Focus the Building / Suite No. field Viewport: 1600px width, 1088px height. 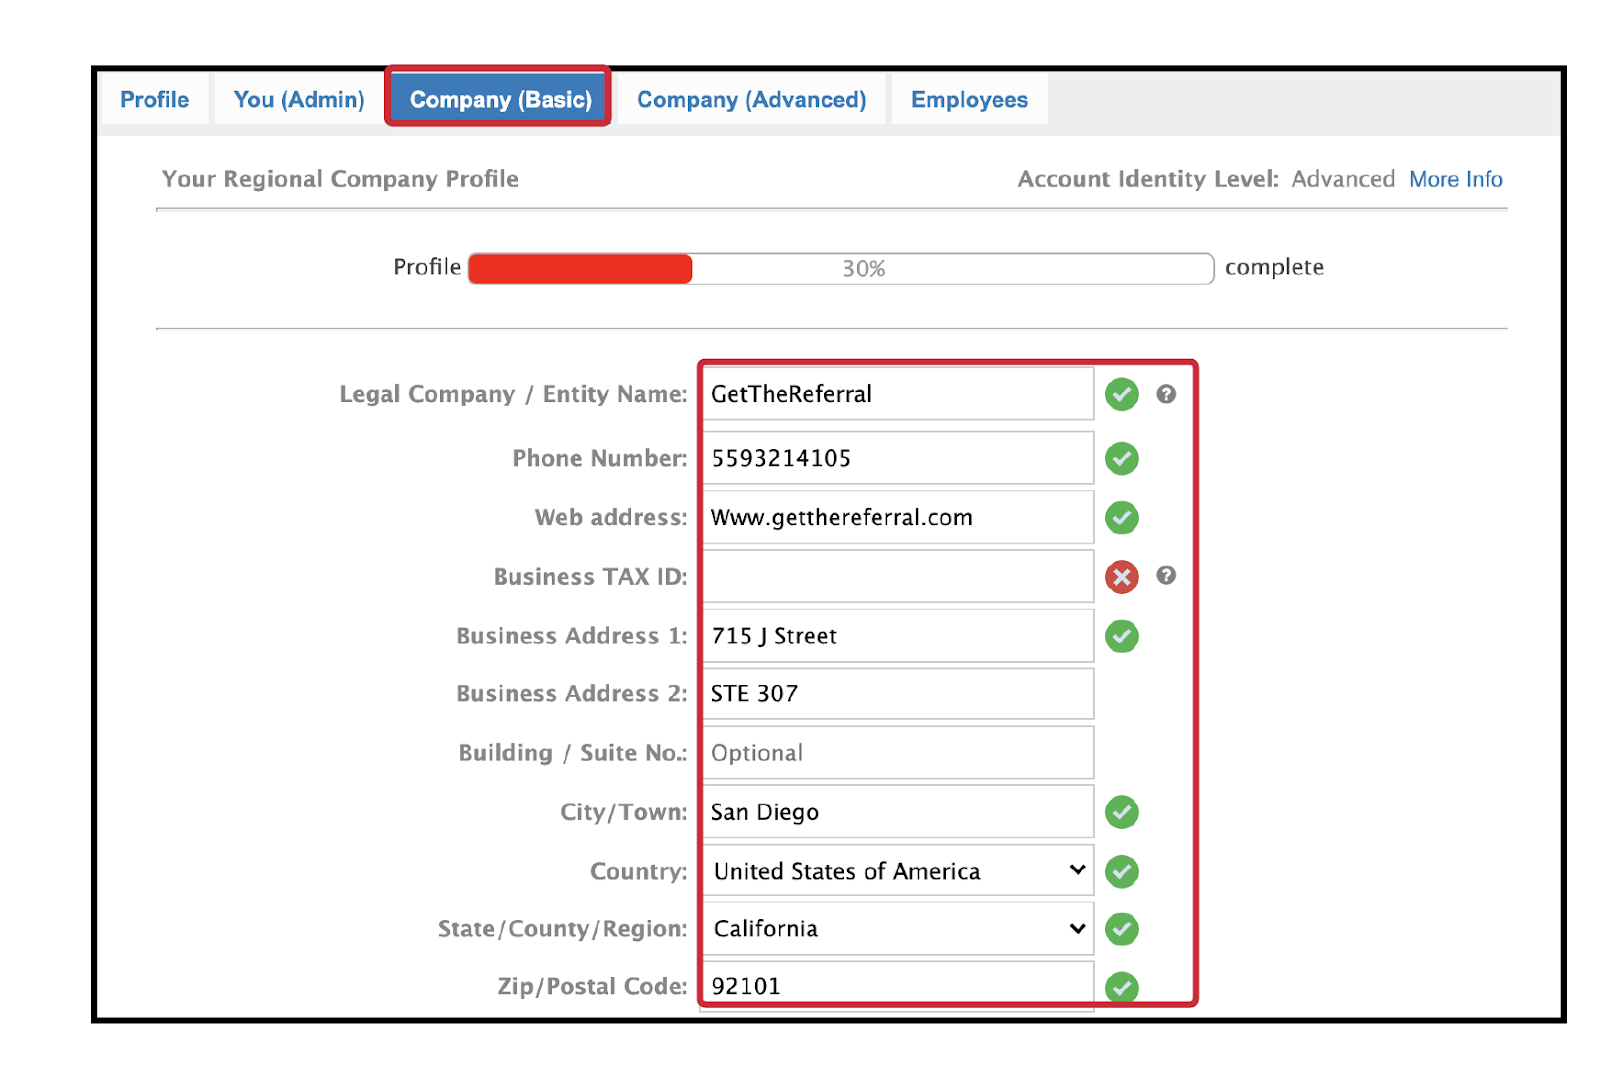tap(898, 752)
